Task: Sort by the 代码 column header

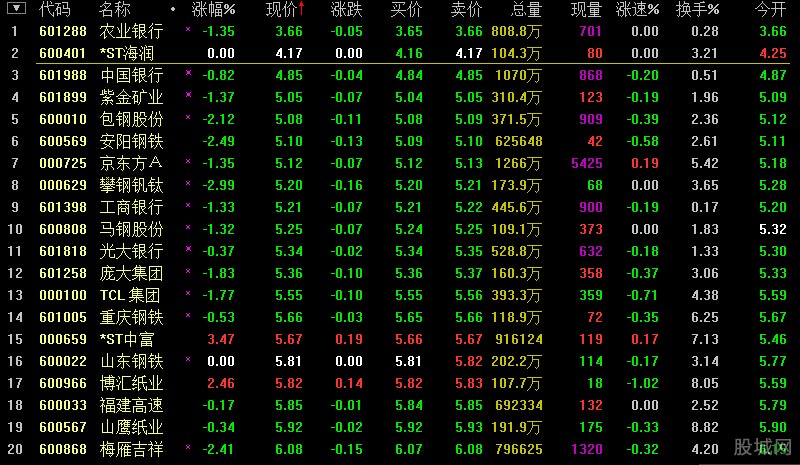Action: 55,9
